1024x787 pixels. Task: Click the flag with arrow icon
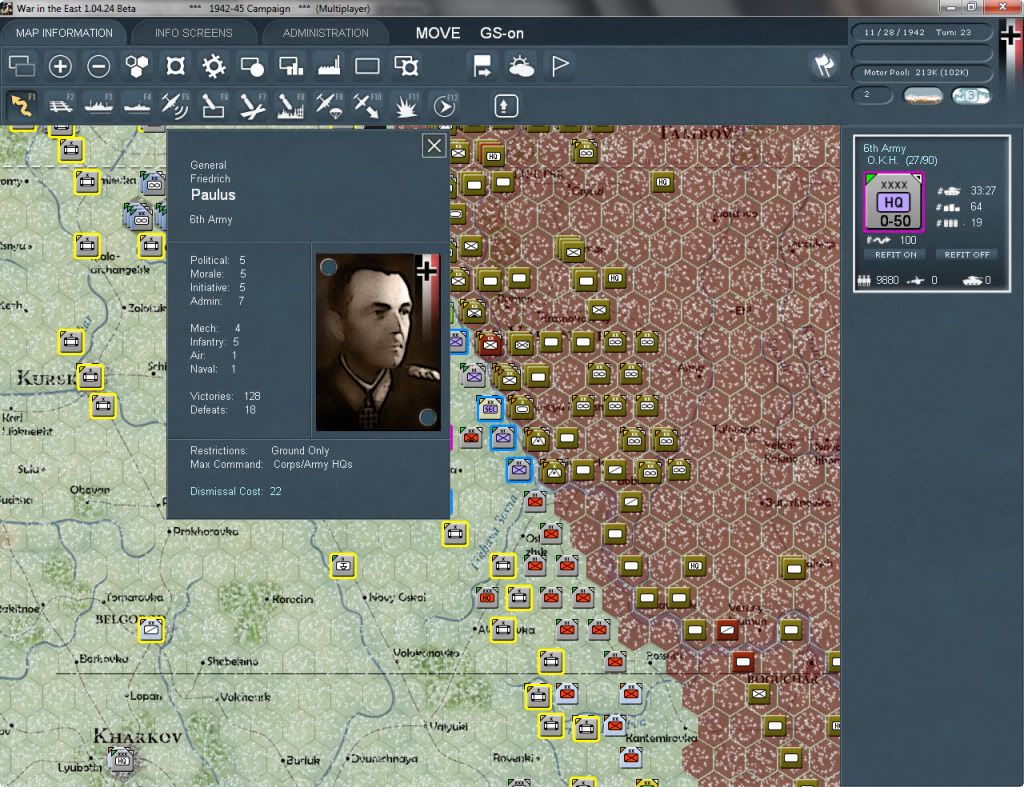483,66
